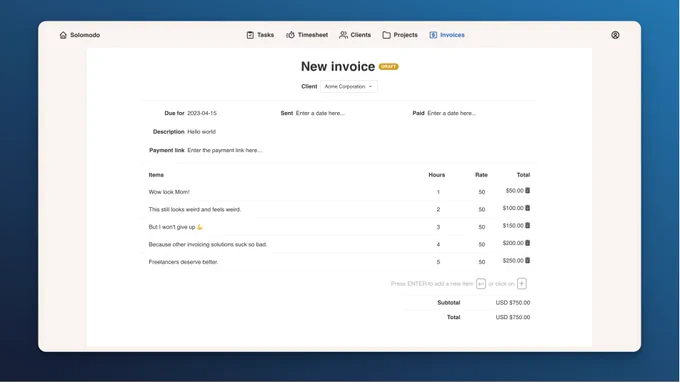Screen dimensions: 680x382
Task: Click the Solomodo home icon
Action: tap(63, 35)
